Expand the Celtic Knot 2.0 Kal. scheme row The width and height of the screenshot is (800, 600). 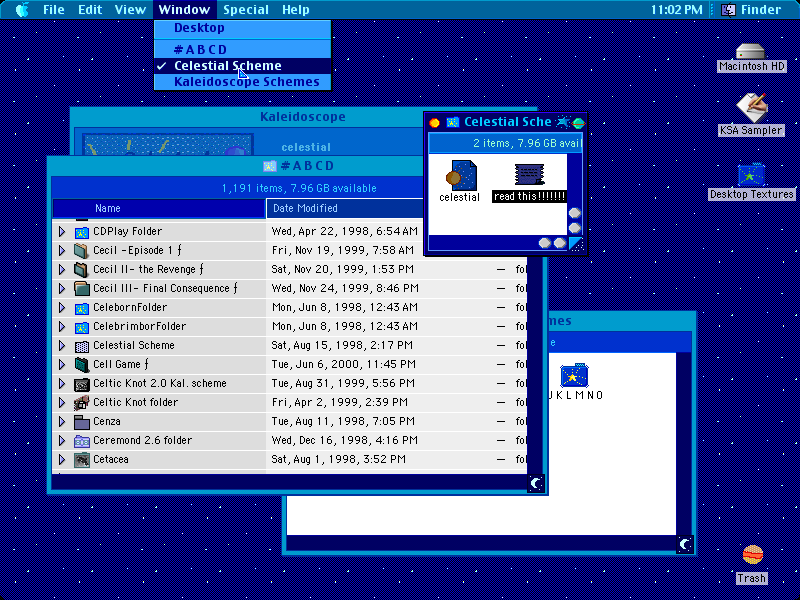(62, 384)
